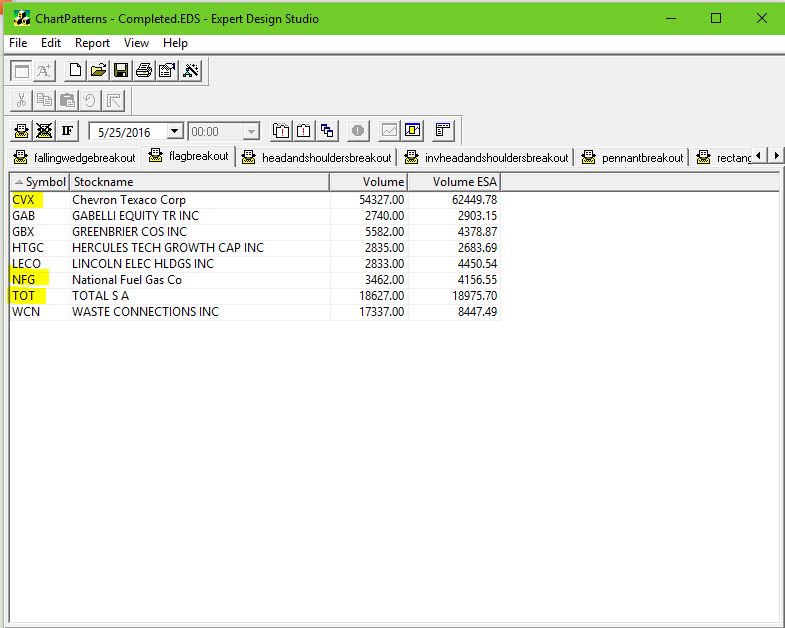
Task: Click the Paste clipboard icon
Action: pos(67,101)
